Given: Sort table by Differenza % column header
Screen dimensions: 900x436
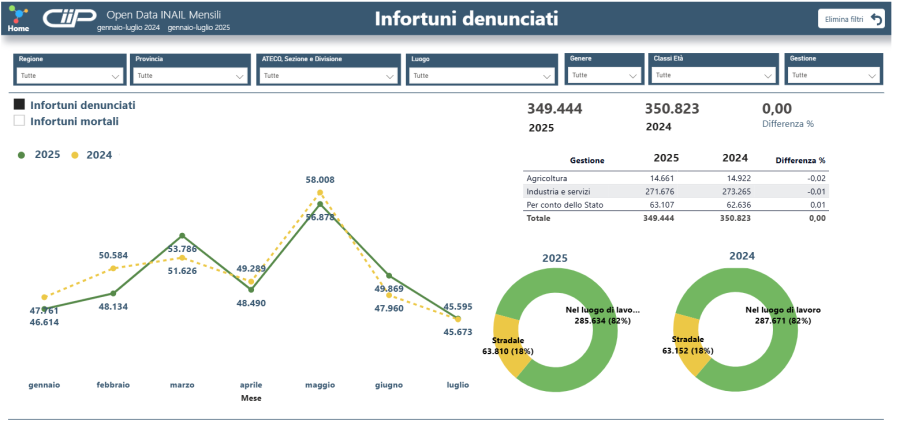Looking at the screenshot, I should pyautogui.click(x=800, y=160).
